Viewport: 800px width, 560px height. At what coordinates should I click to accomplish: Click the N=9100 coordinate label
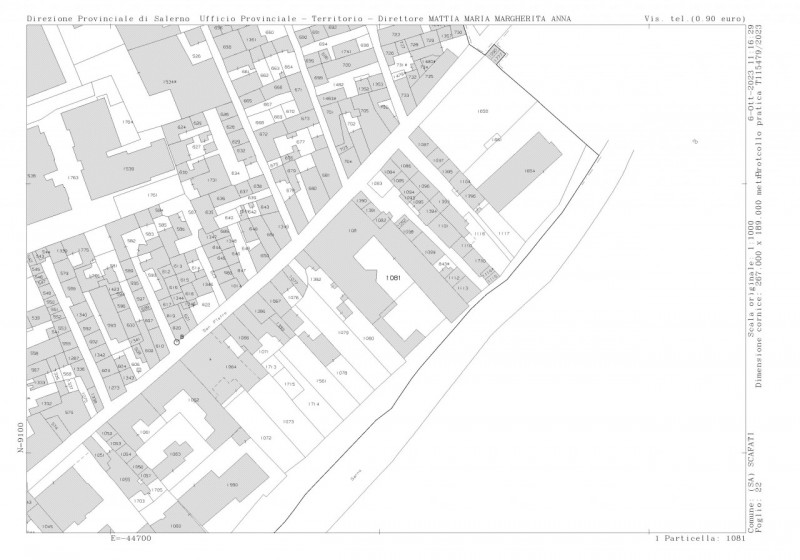click(x=19, y=438)
